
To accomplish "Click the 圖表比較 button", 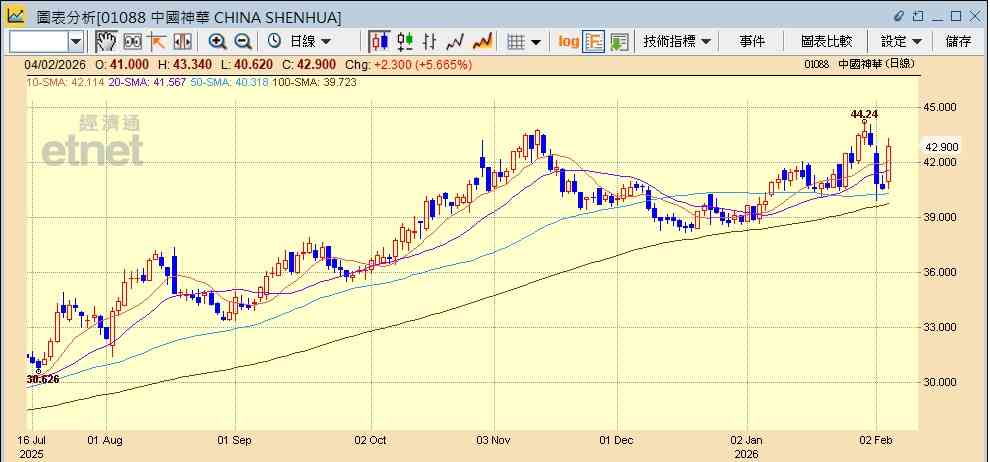I will pos(826,42).
